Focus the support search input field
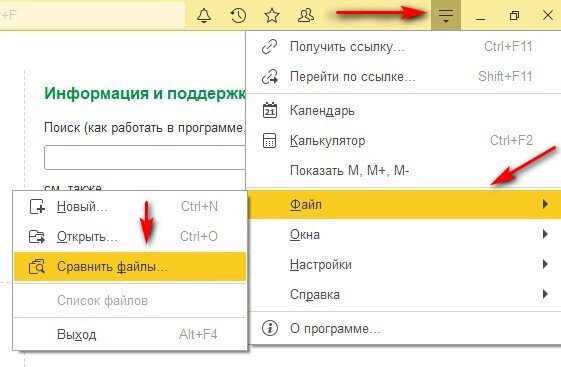The image size is (561, 367). 145,157
